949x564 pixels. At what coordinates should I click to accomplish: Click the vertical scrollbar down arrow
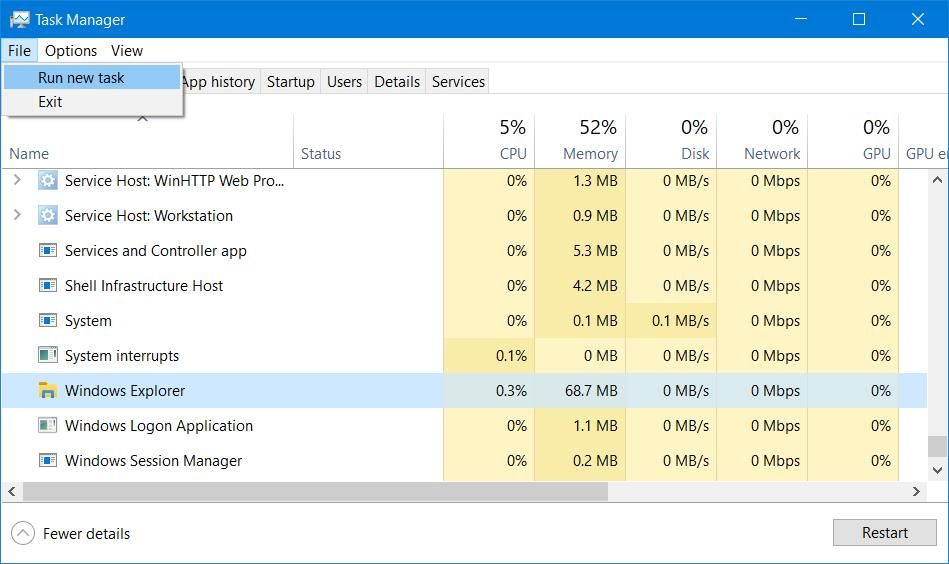938,470
